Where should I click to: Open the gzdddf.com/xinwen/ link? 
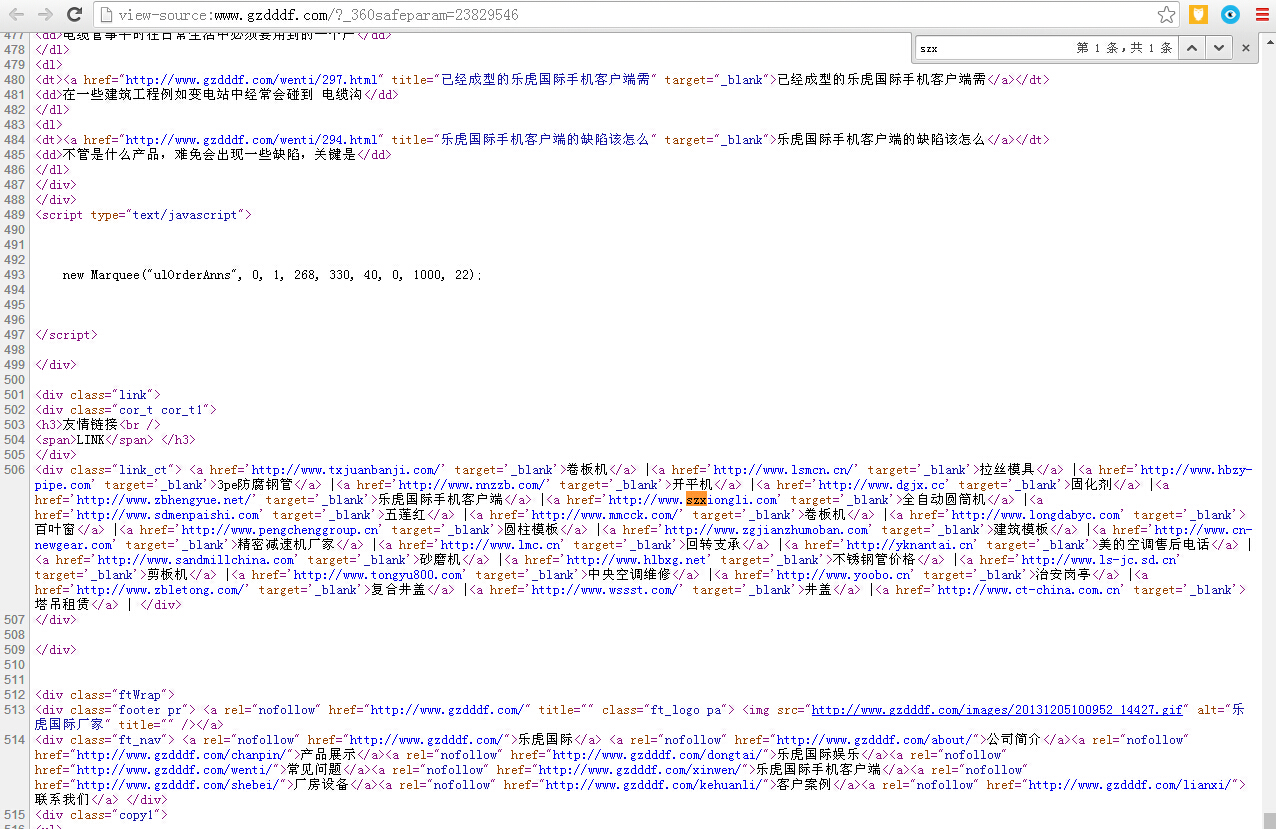pos(639,770)
